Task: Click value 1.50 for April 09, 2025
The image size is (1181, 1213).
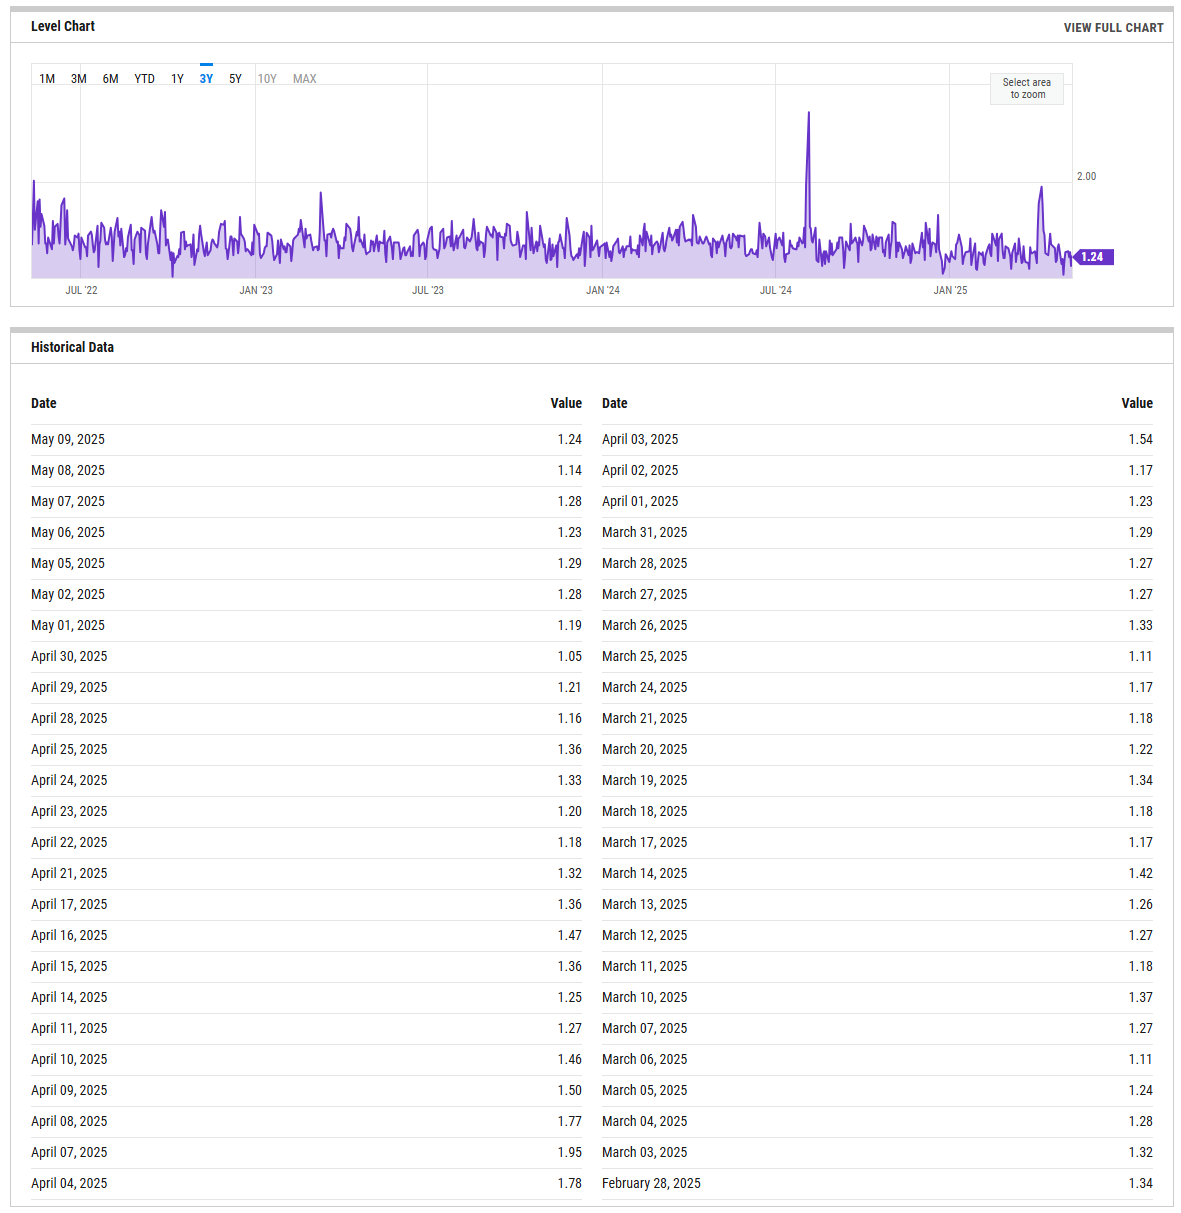Action: (570, 1090)
